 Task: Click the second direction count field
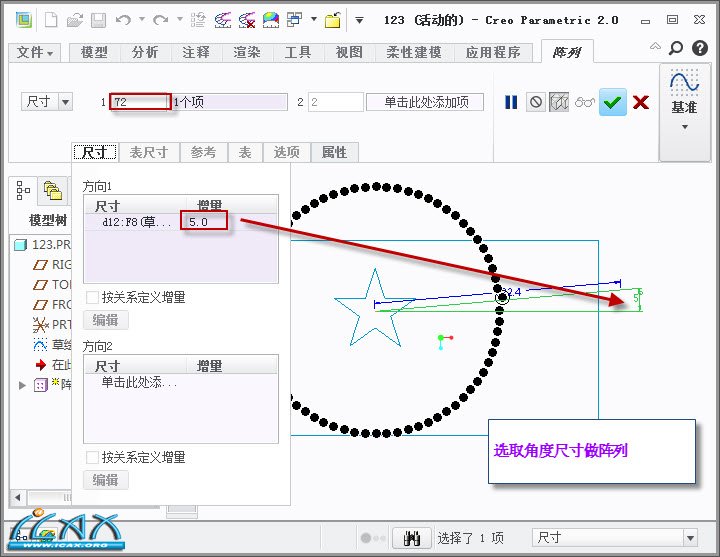336,102
